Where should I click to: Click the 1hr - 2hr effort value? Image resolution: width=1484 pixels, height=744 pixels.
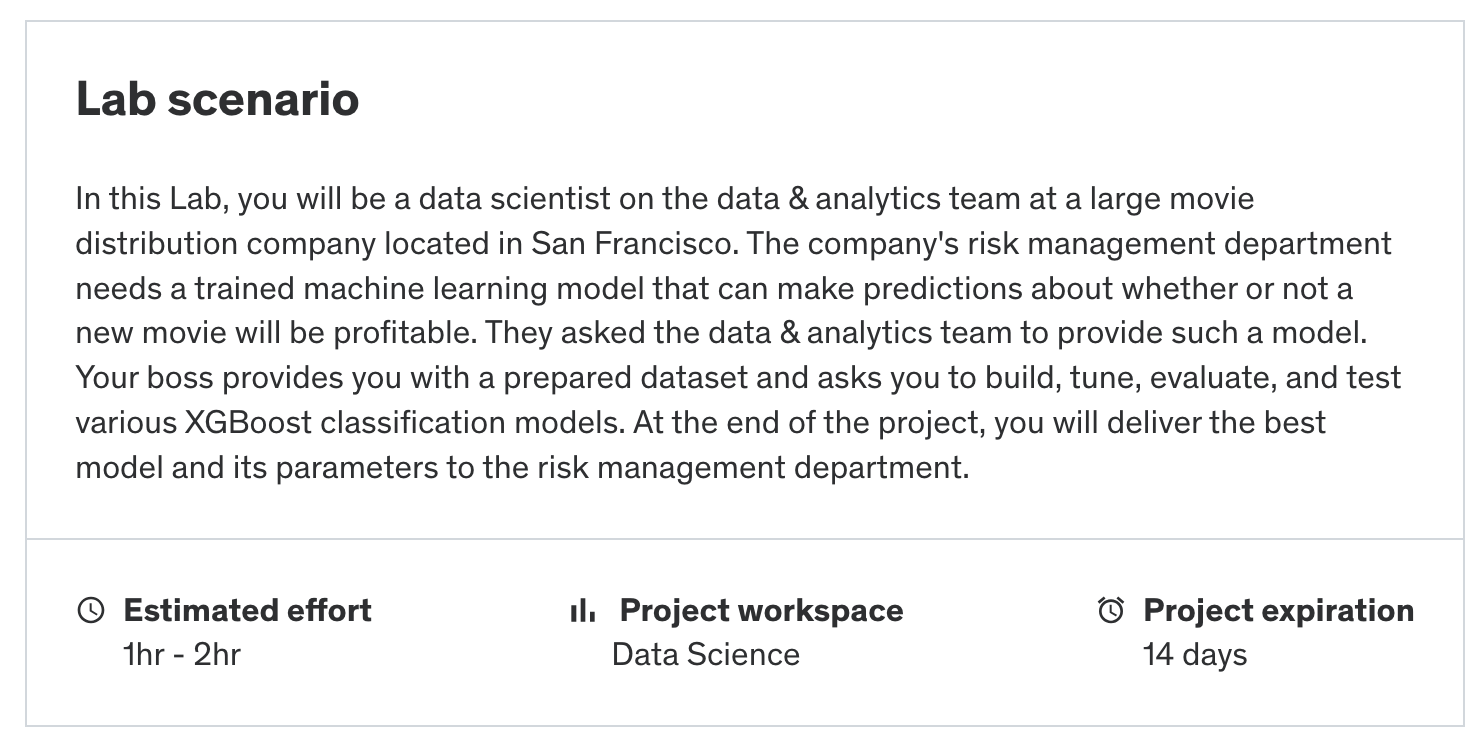tap(181, 655)
